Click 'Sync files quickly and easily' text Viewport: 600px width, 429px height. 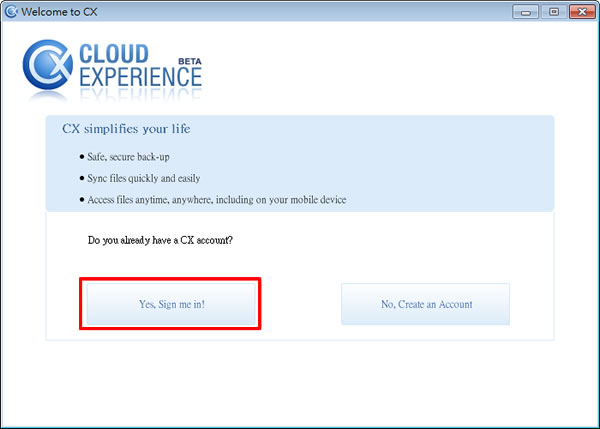[x=143, y=178]
